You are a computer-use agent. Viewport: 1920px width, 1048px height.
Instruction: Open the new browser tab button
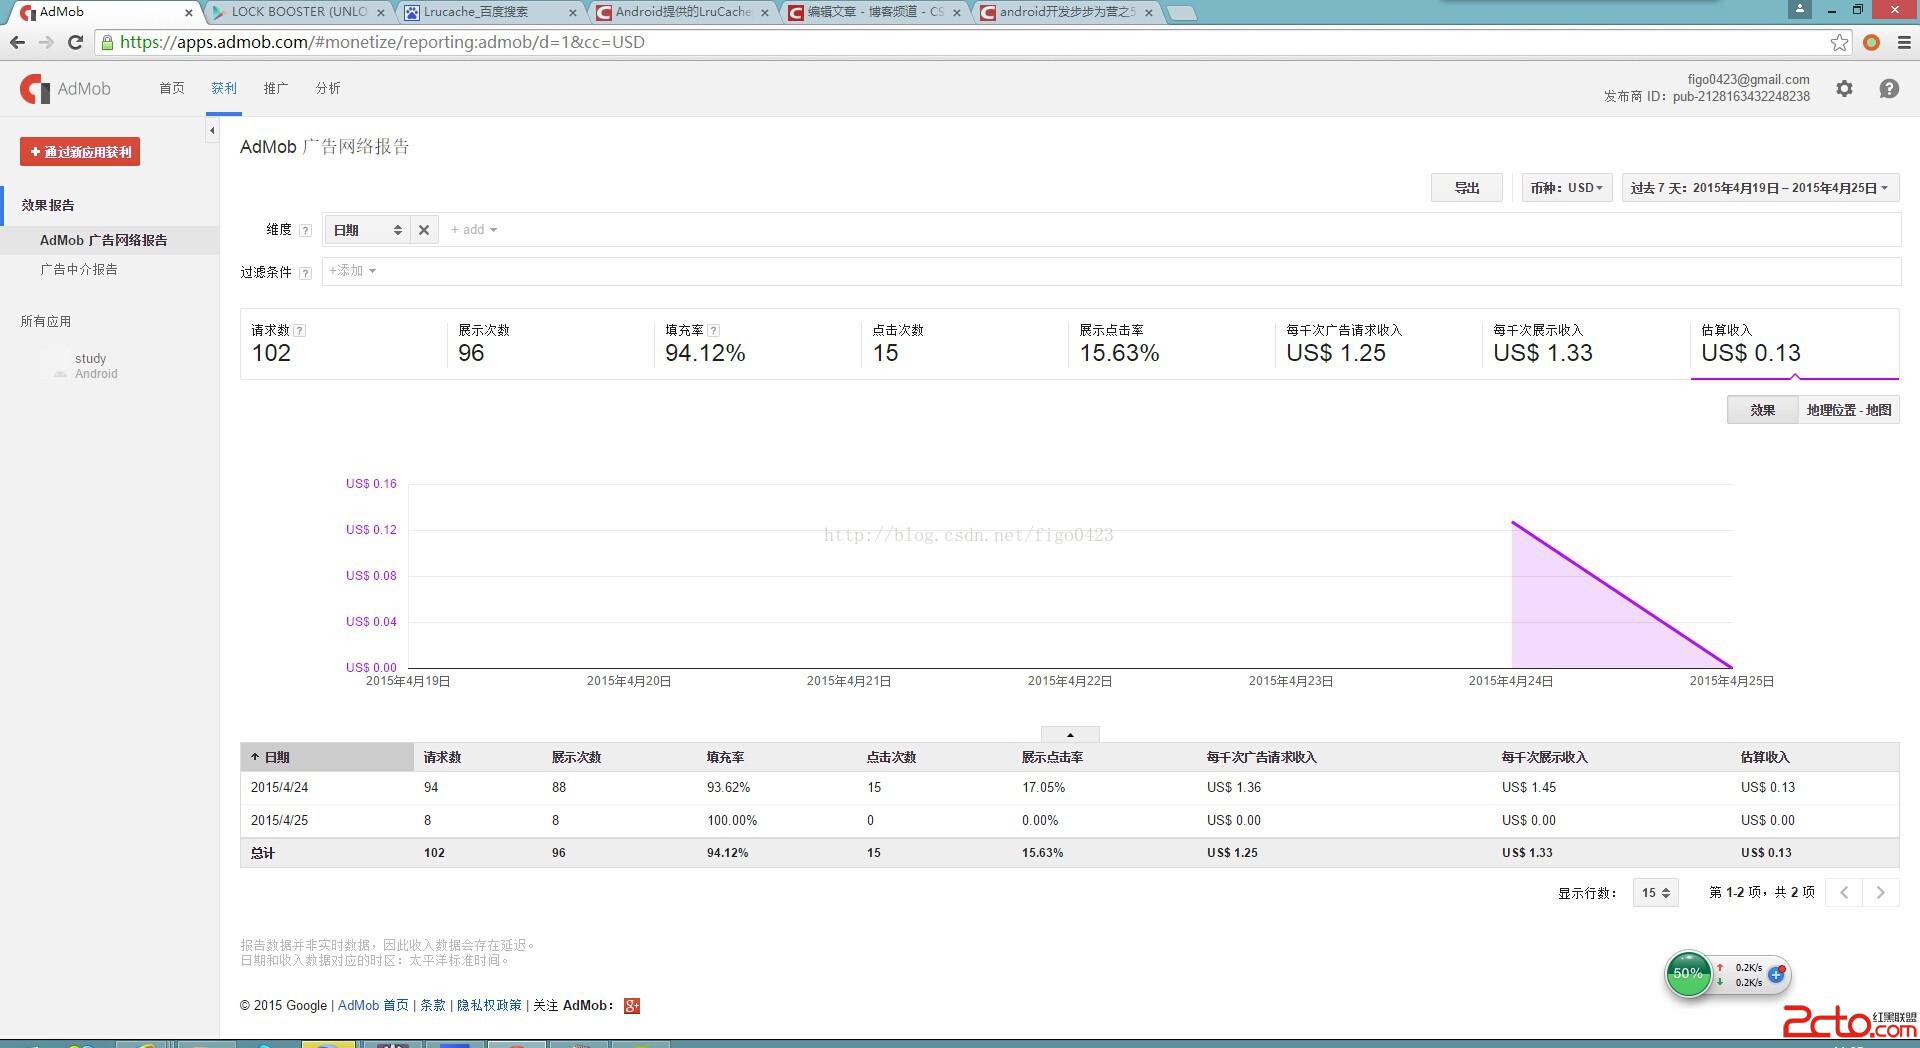pos(1181,13)
